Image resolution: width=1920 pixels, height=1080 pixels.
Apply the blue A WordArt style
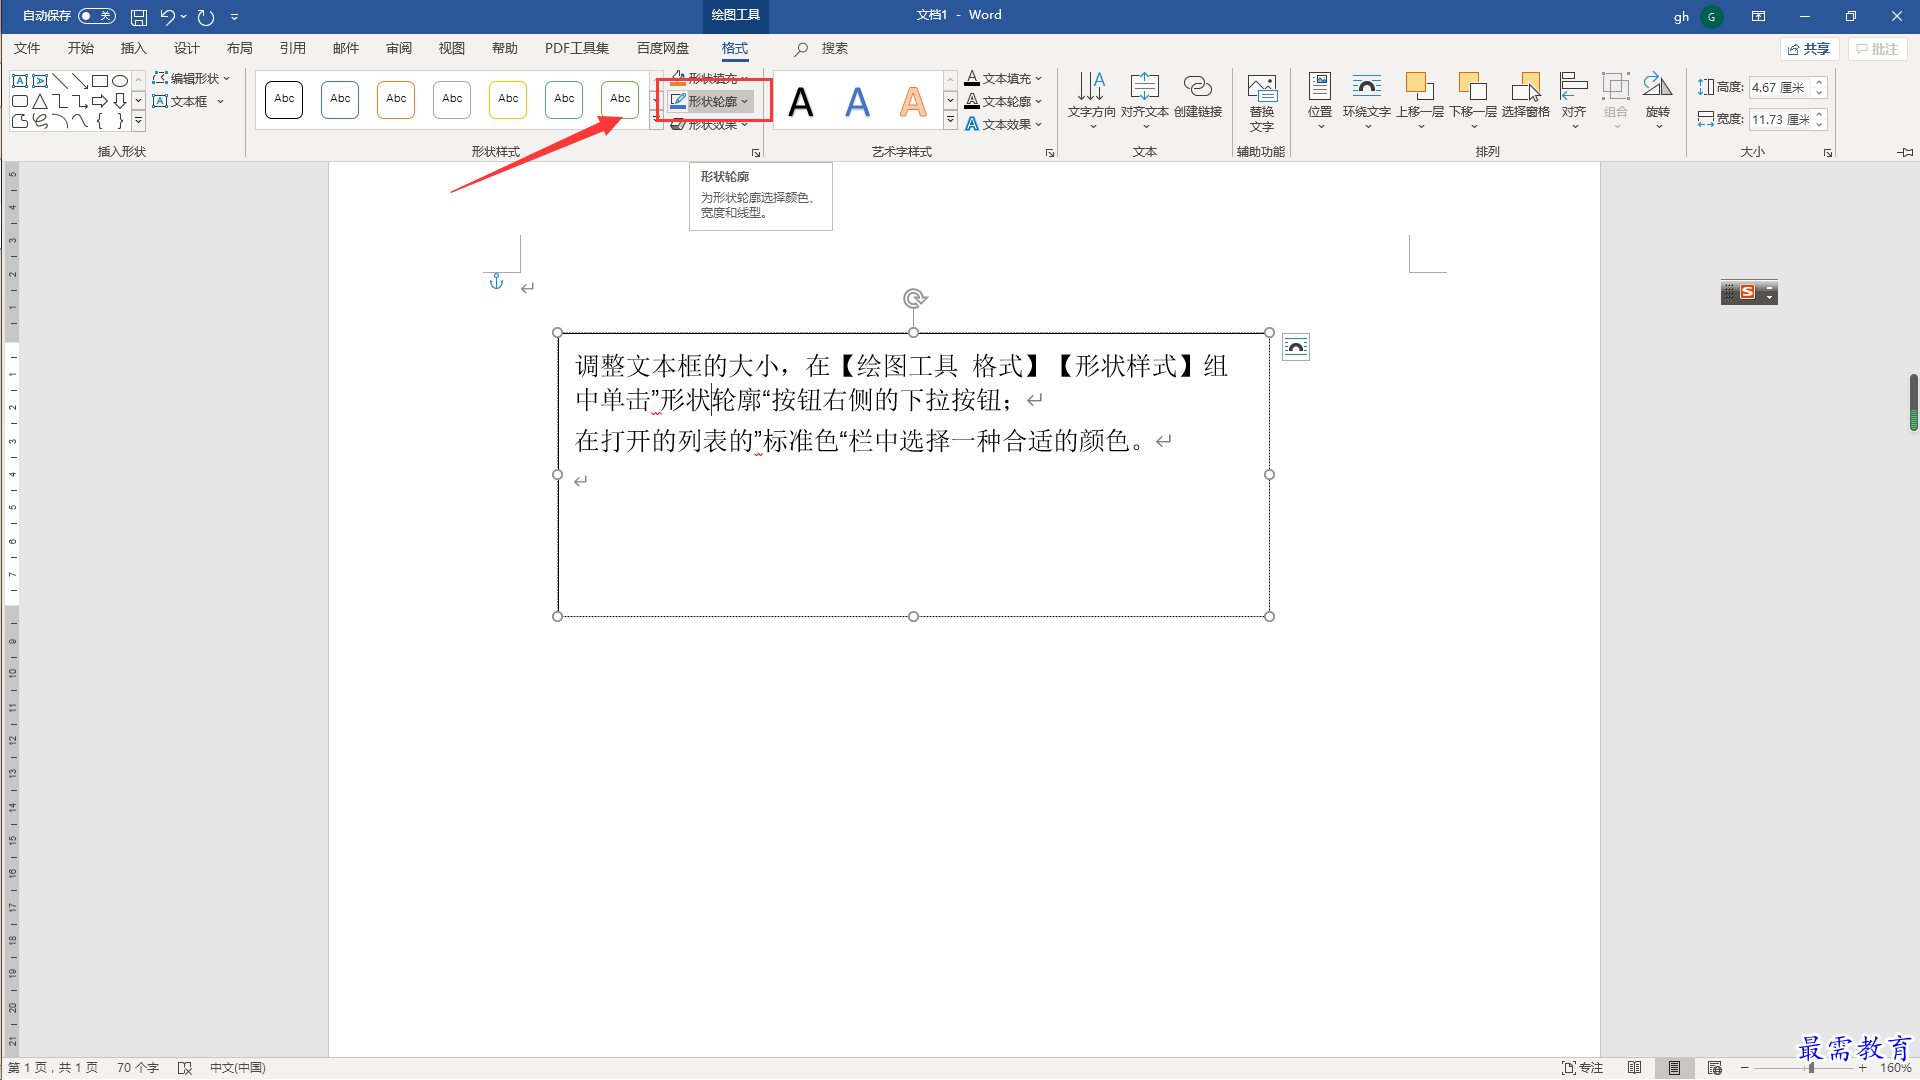(x=857, y=101)
